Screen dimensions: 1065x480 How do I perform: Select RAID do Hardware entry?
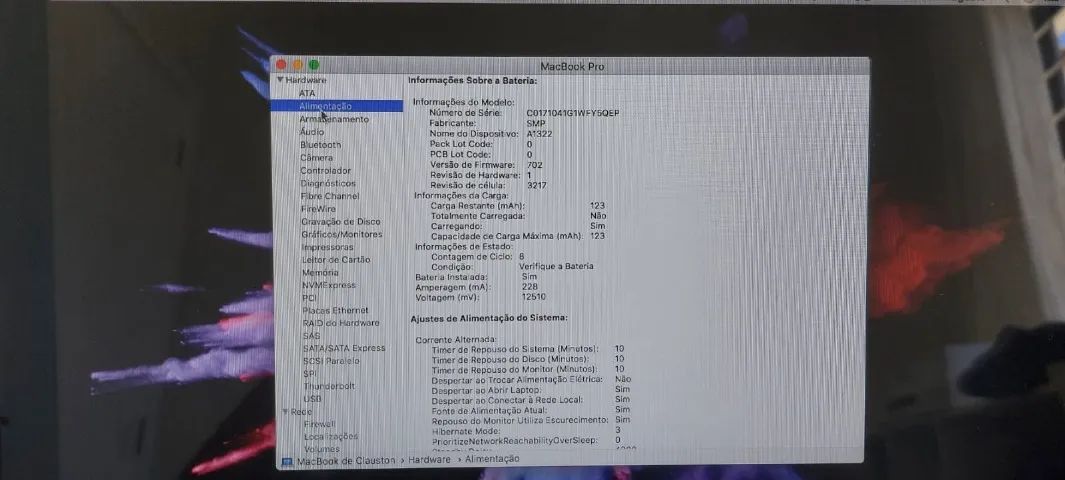(341, 323)
